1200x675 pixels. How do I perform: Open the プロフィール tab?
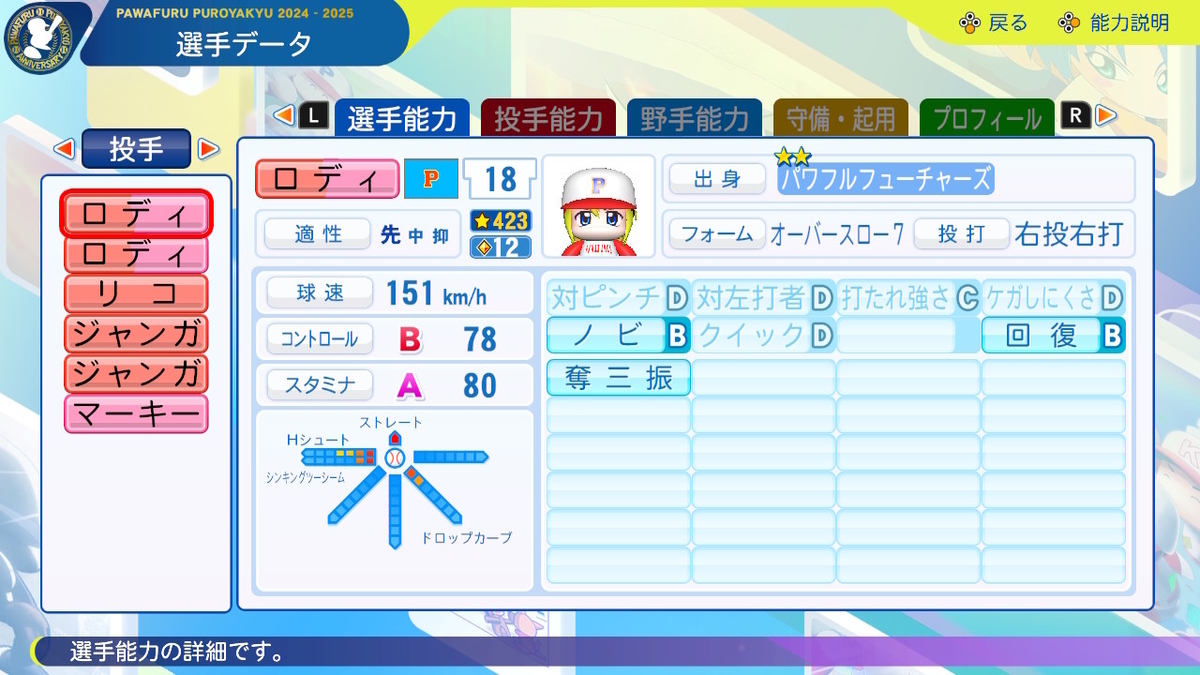[987, 118]
